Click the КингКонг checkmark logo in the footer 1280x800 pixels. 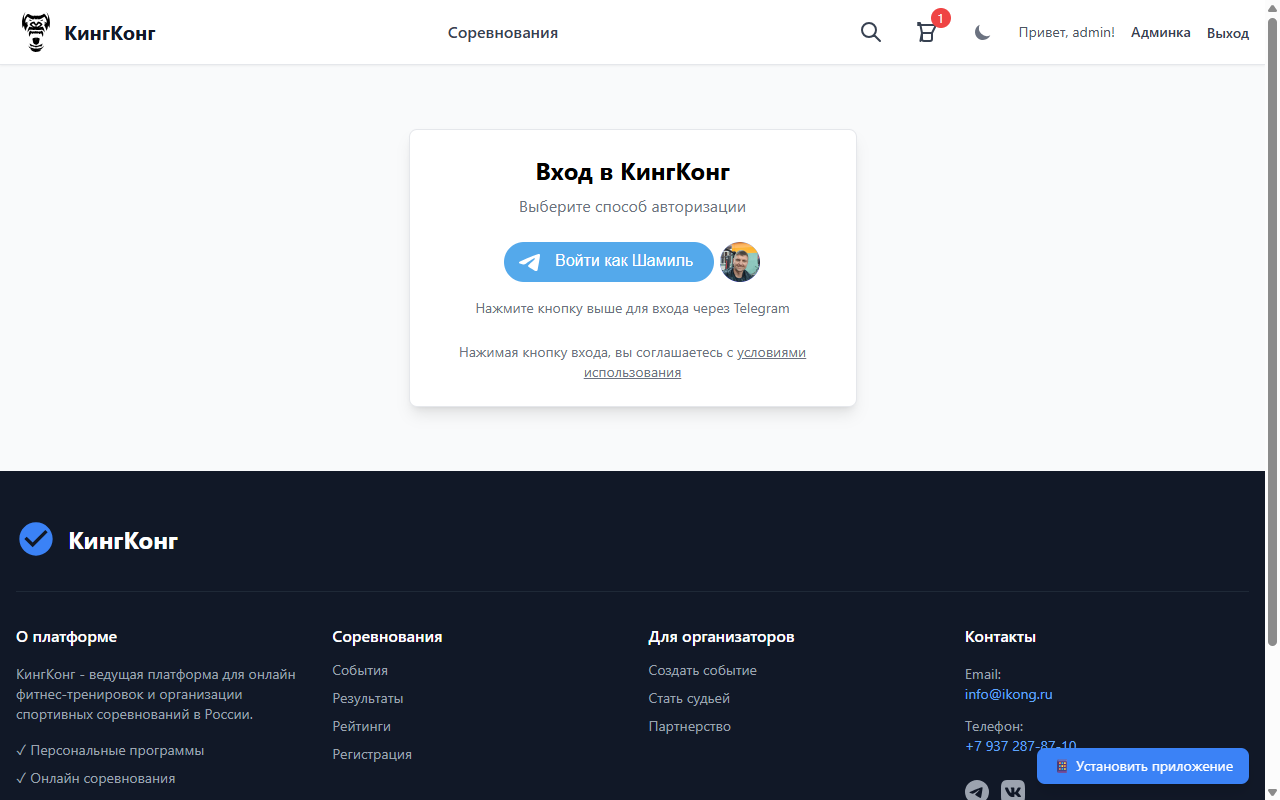pos(35,539)
